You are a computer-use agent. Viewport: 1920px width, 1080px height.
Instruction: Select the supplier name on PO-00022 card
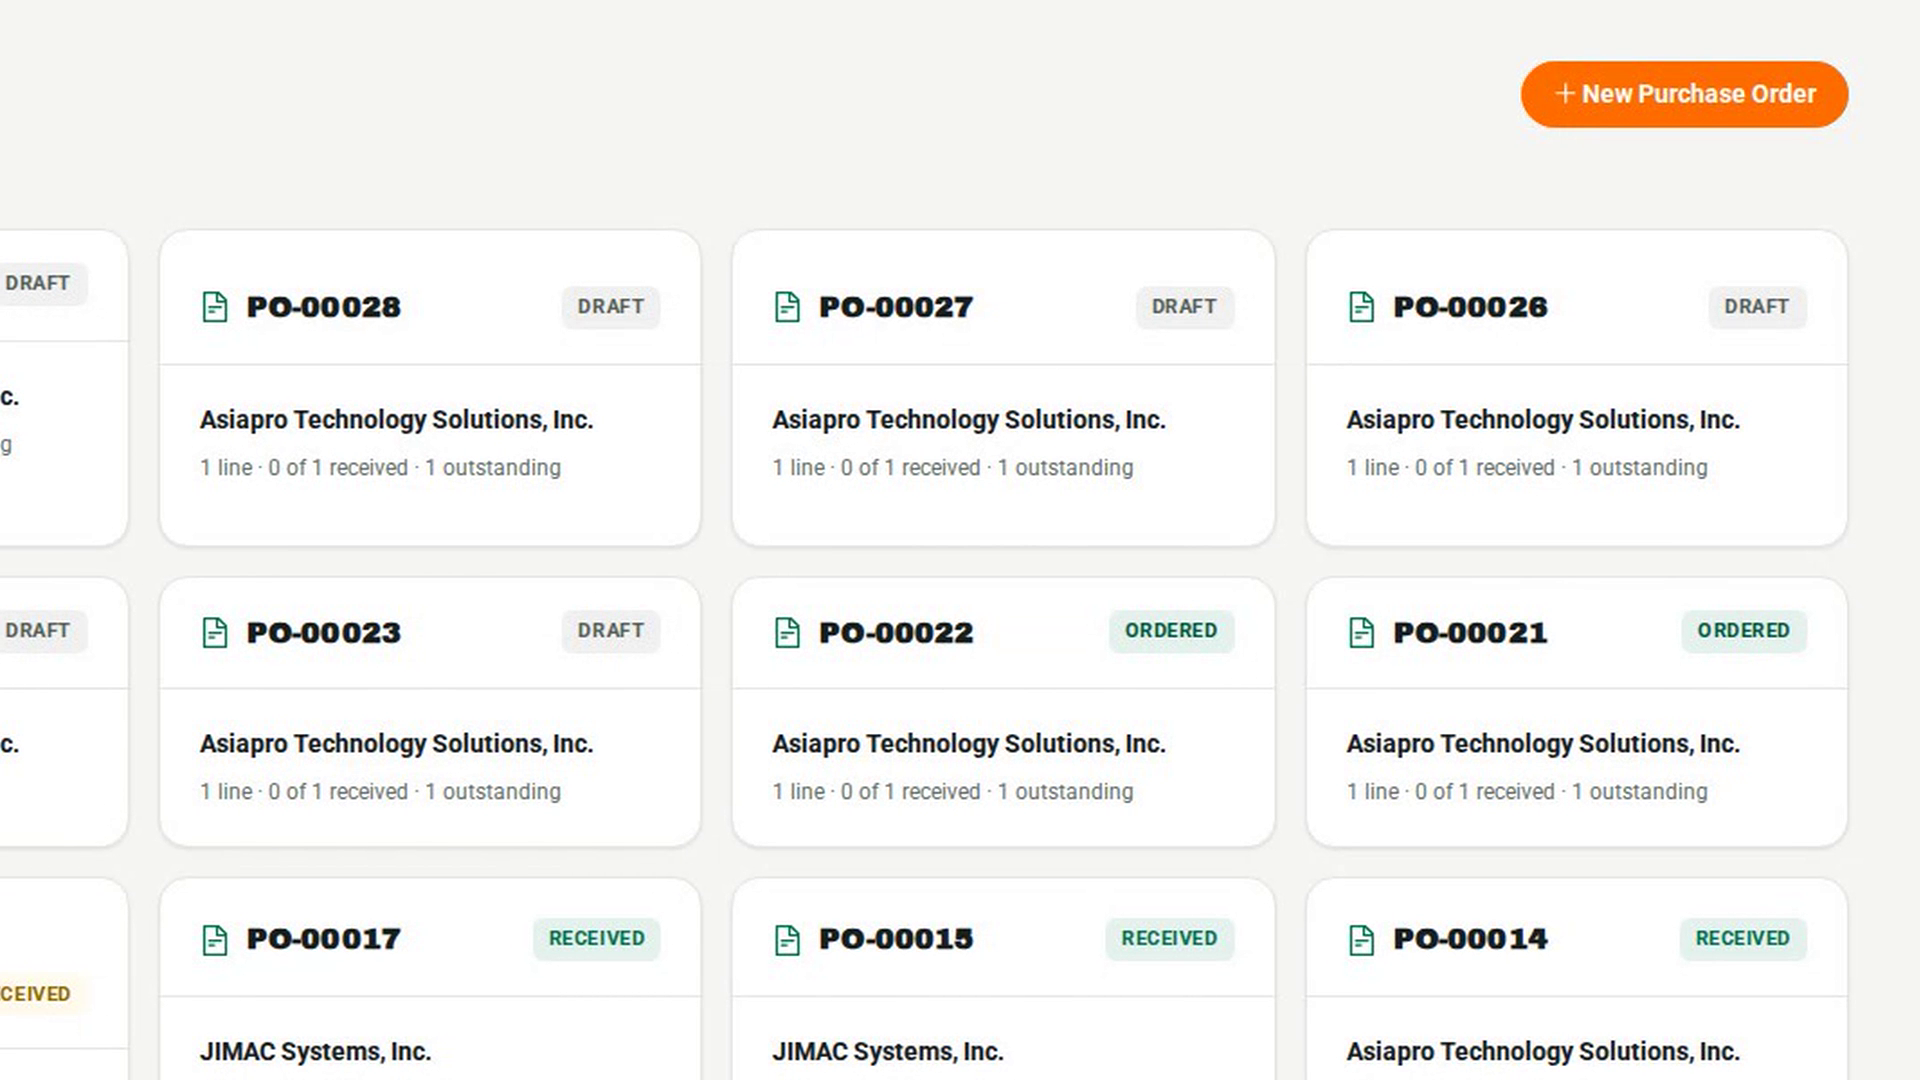coord(969,744)
